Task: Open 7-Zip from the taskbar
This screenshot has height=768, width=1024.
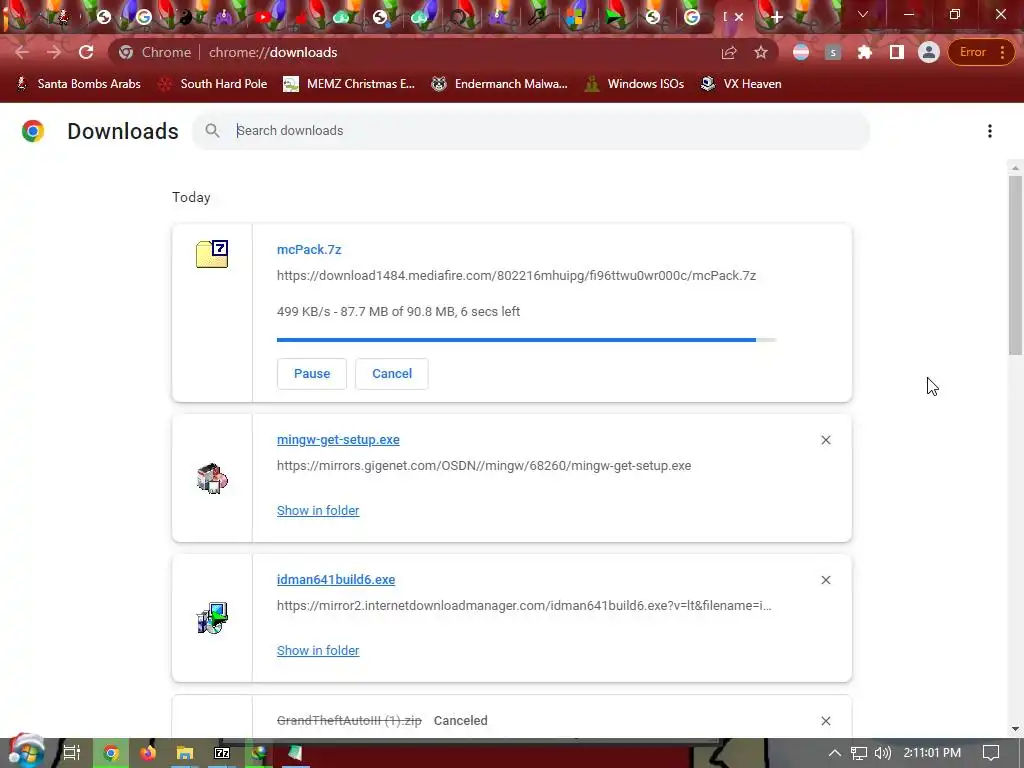Action: click(x=222, y=753)
